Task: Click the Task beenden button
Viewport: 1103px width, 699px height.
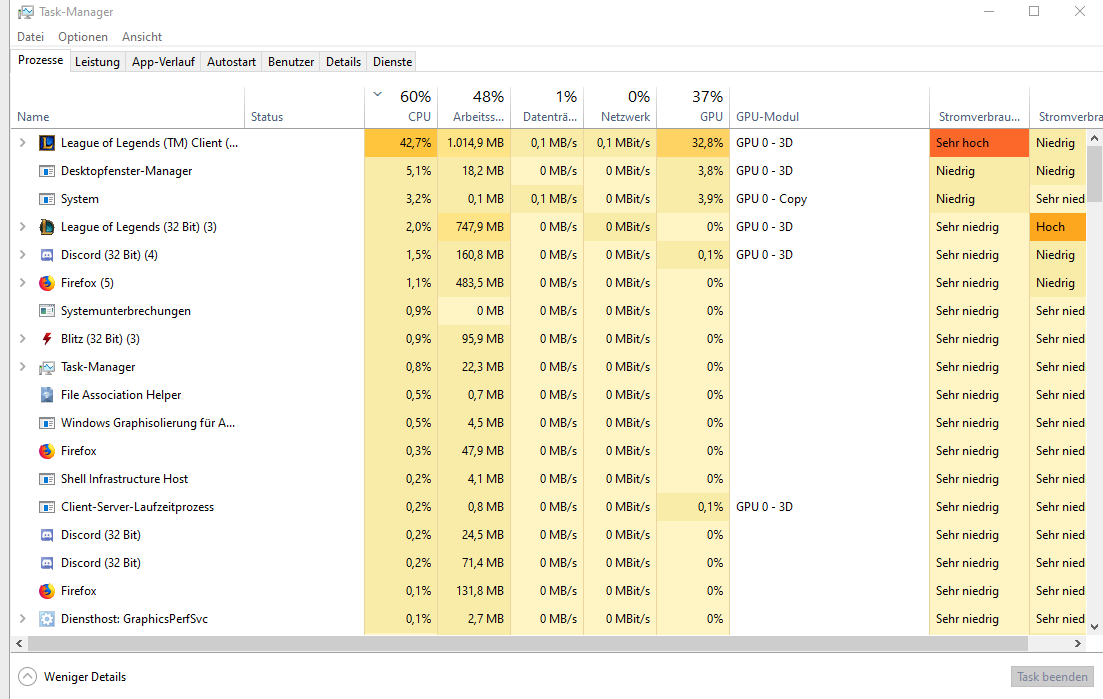Action: tap(1052, 676)
